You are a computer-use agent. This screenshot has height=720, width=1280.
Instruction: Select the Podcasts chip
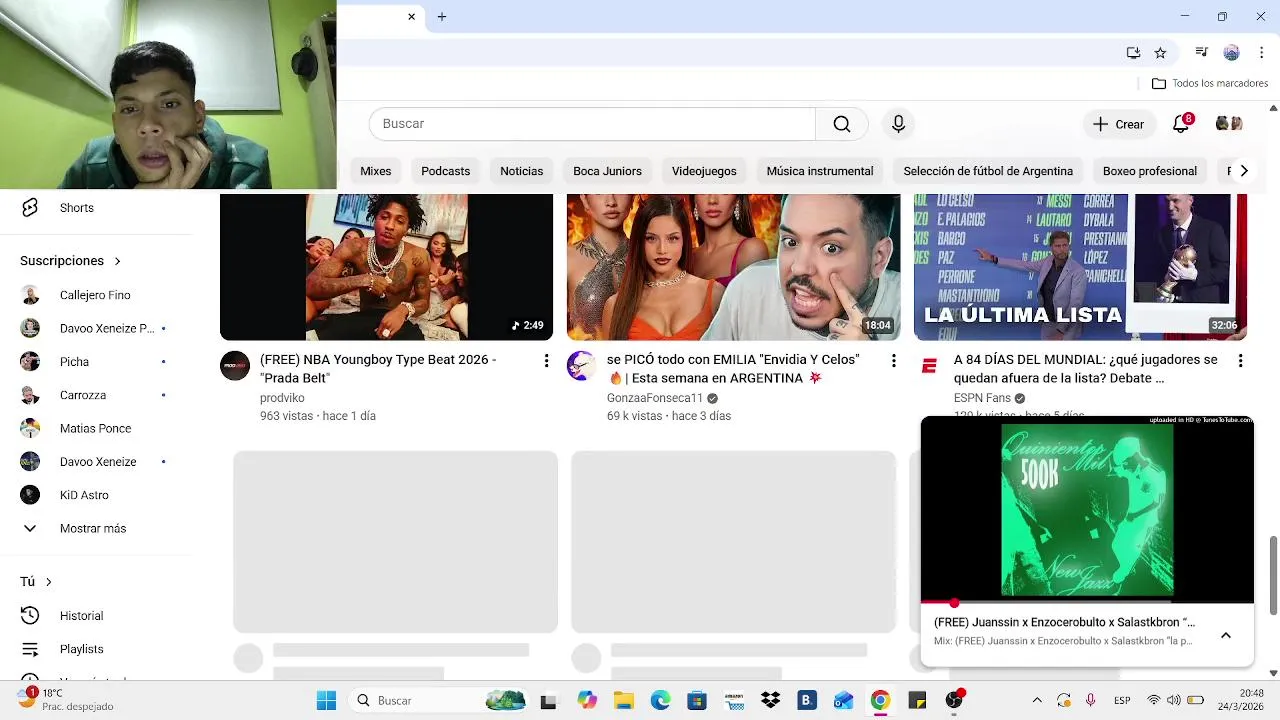point(445,171)
